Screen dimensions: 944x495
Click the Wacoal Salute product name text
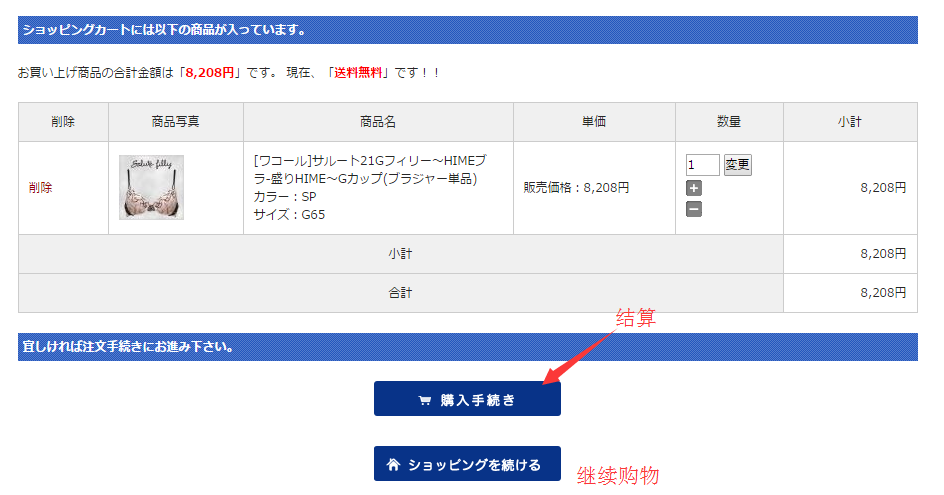370,170
